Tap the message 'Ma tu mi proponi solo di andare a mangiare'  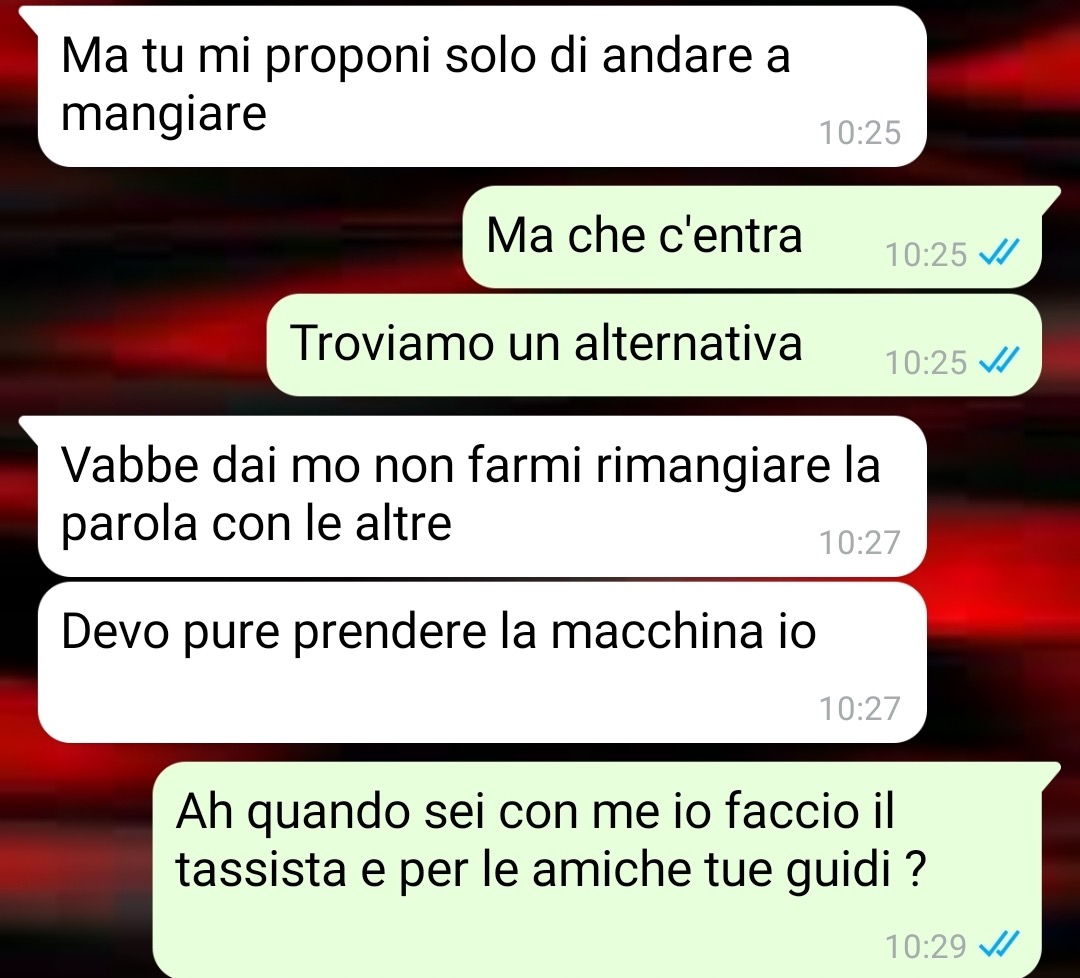pyautogui.click(x=482, y=86)
